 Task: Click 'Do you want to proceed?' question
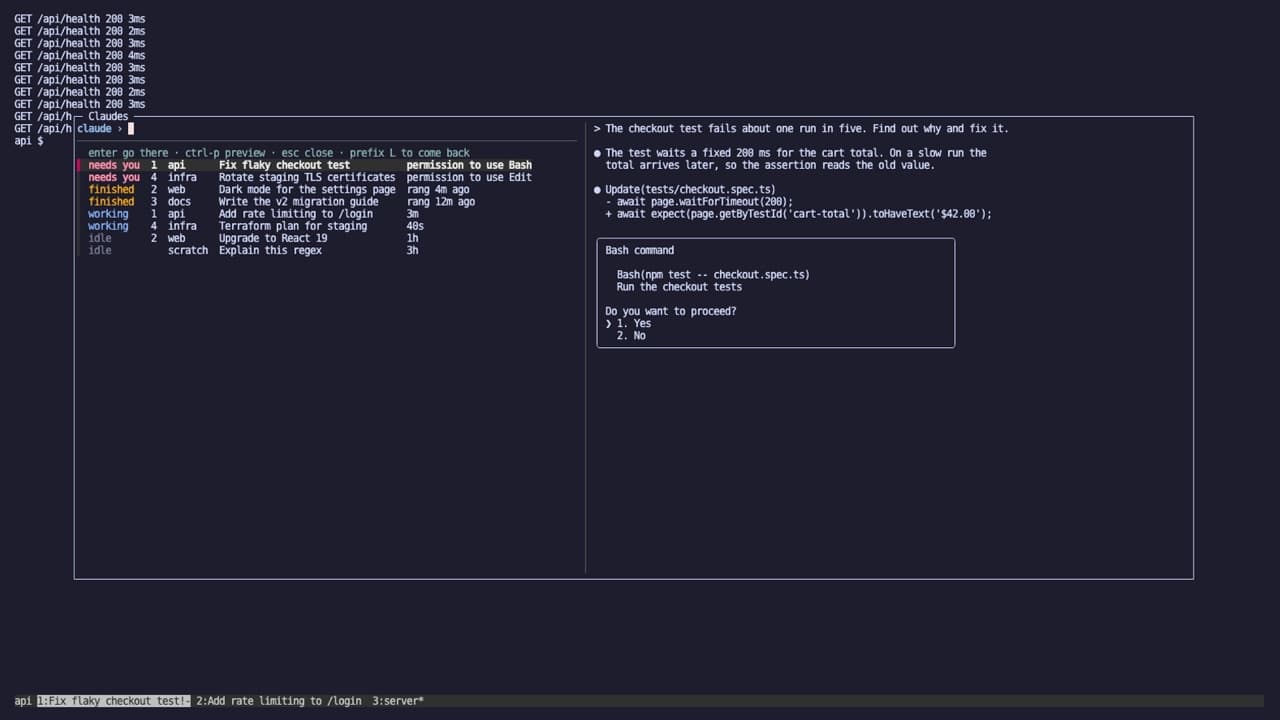pos(670,311)
